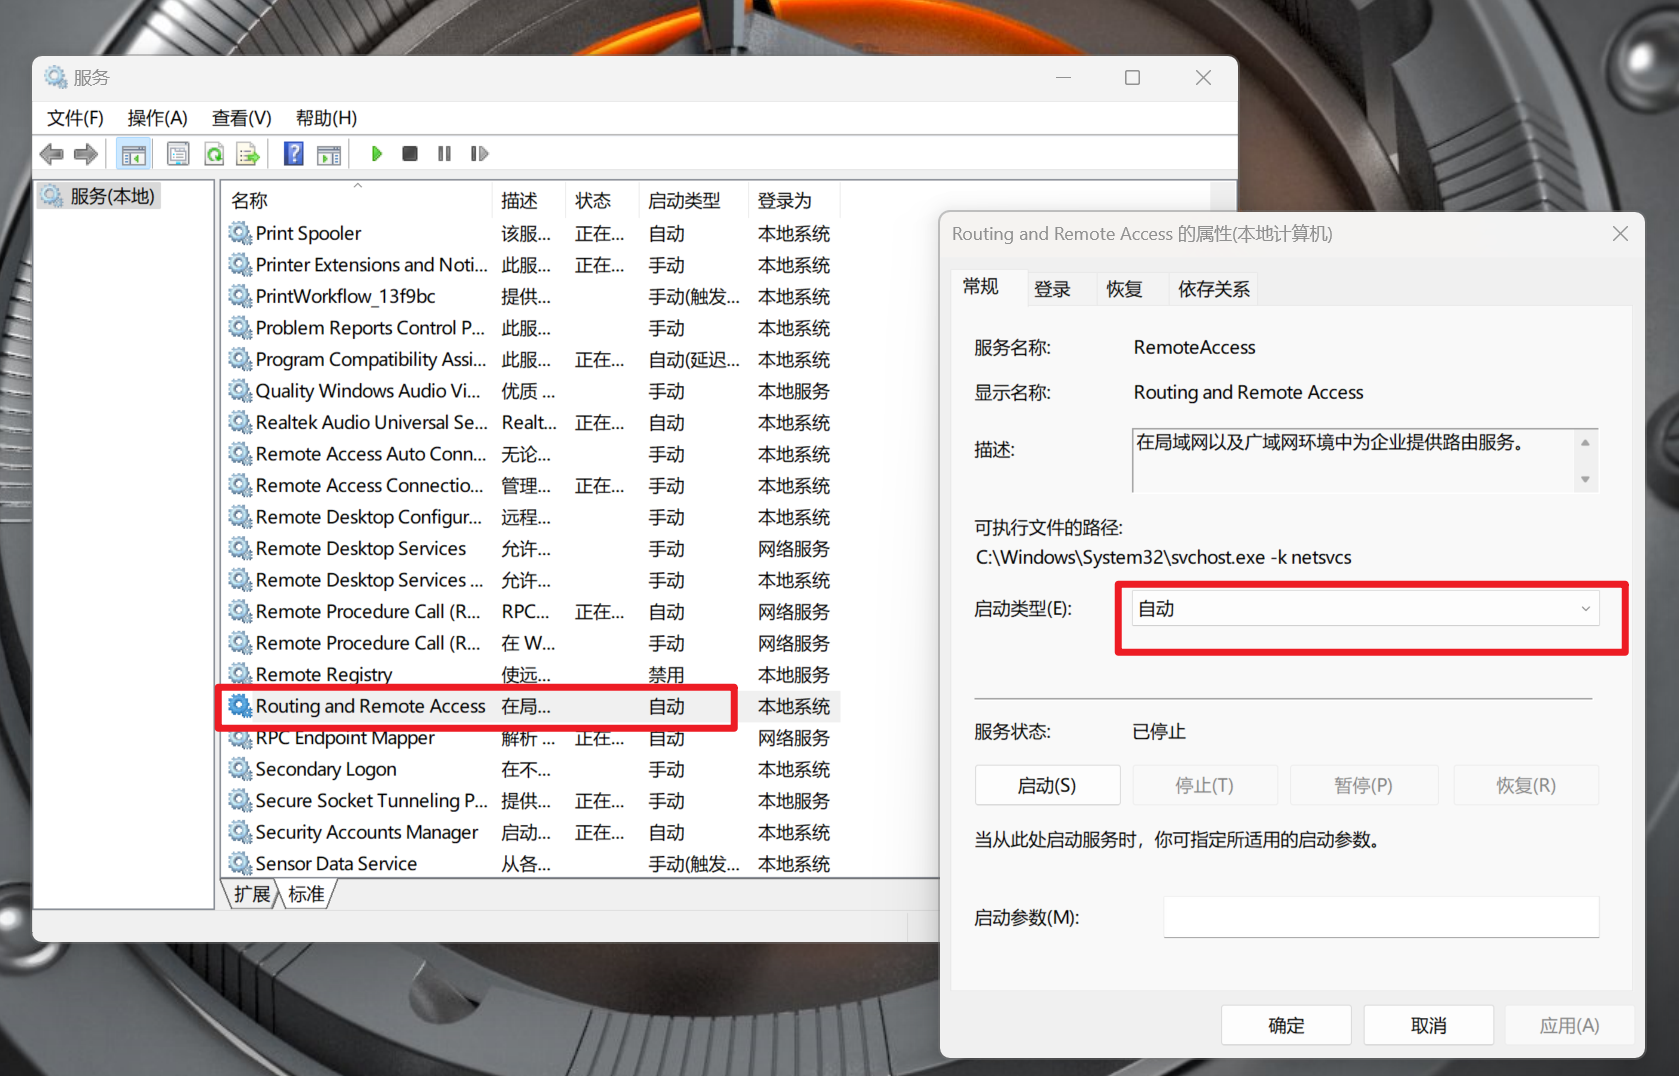
Task: Switch to 依存关系 tab in properties dialog
Action: coord(1214,289)
